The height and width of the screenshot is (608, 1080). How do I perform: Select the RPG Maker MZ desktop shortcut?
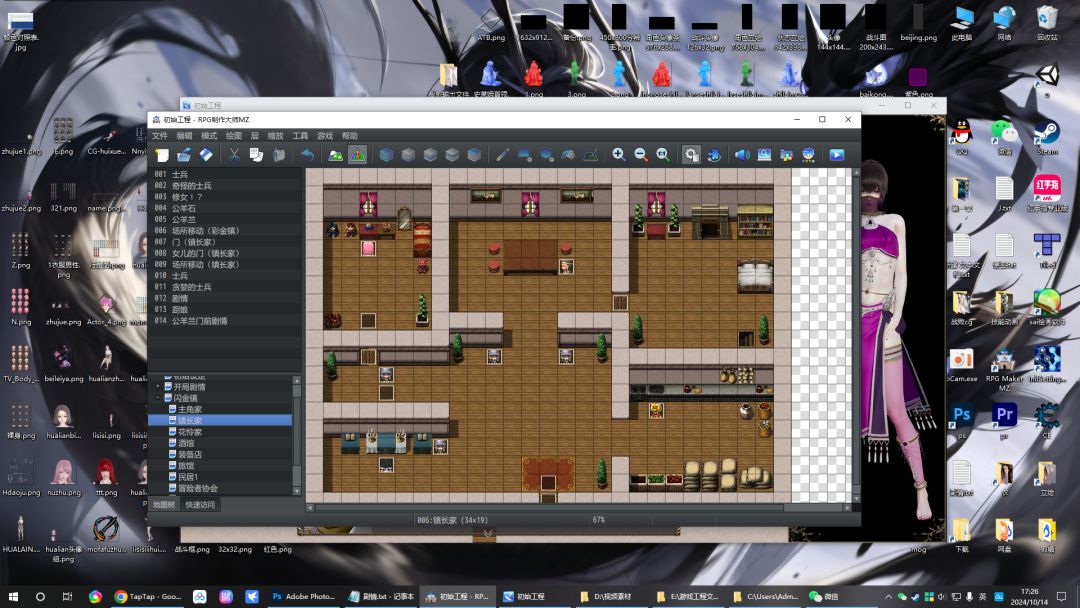pyautogui.click(x=1004, y=368)
